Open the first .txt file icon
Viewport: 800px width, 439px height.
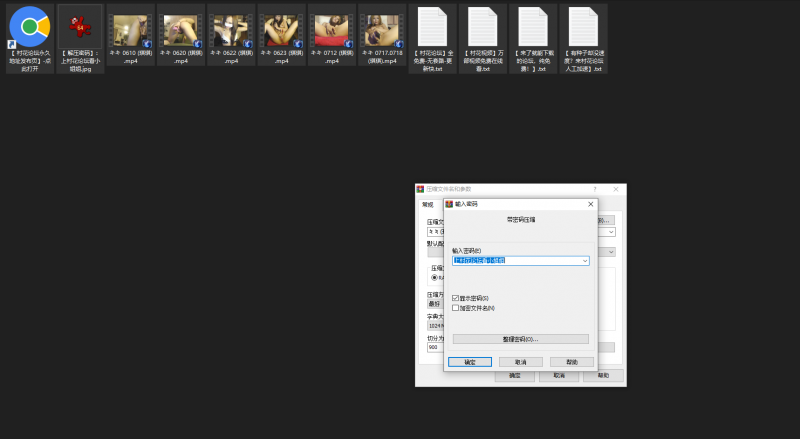coord(433,27)
